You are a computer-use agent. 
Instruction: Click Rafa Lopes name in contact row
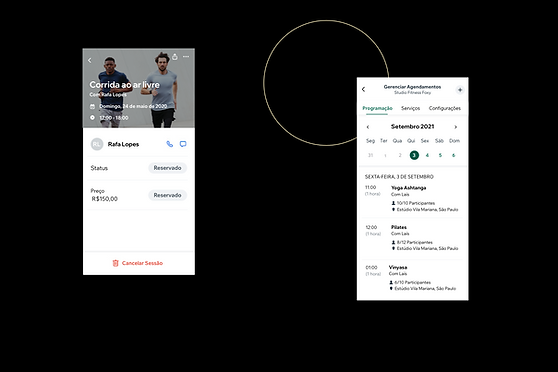pos(123,144)
